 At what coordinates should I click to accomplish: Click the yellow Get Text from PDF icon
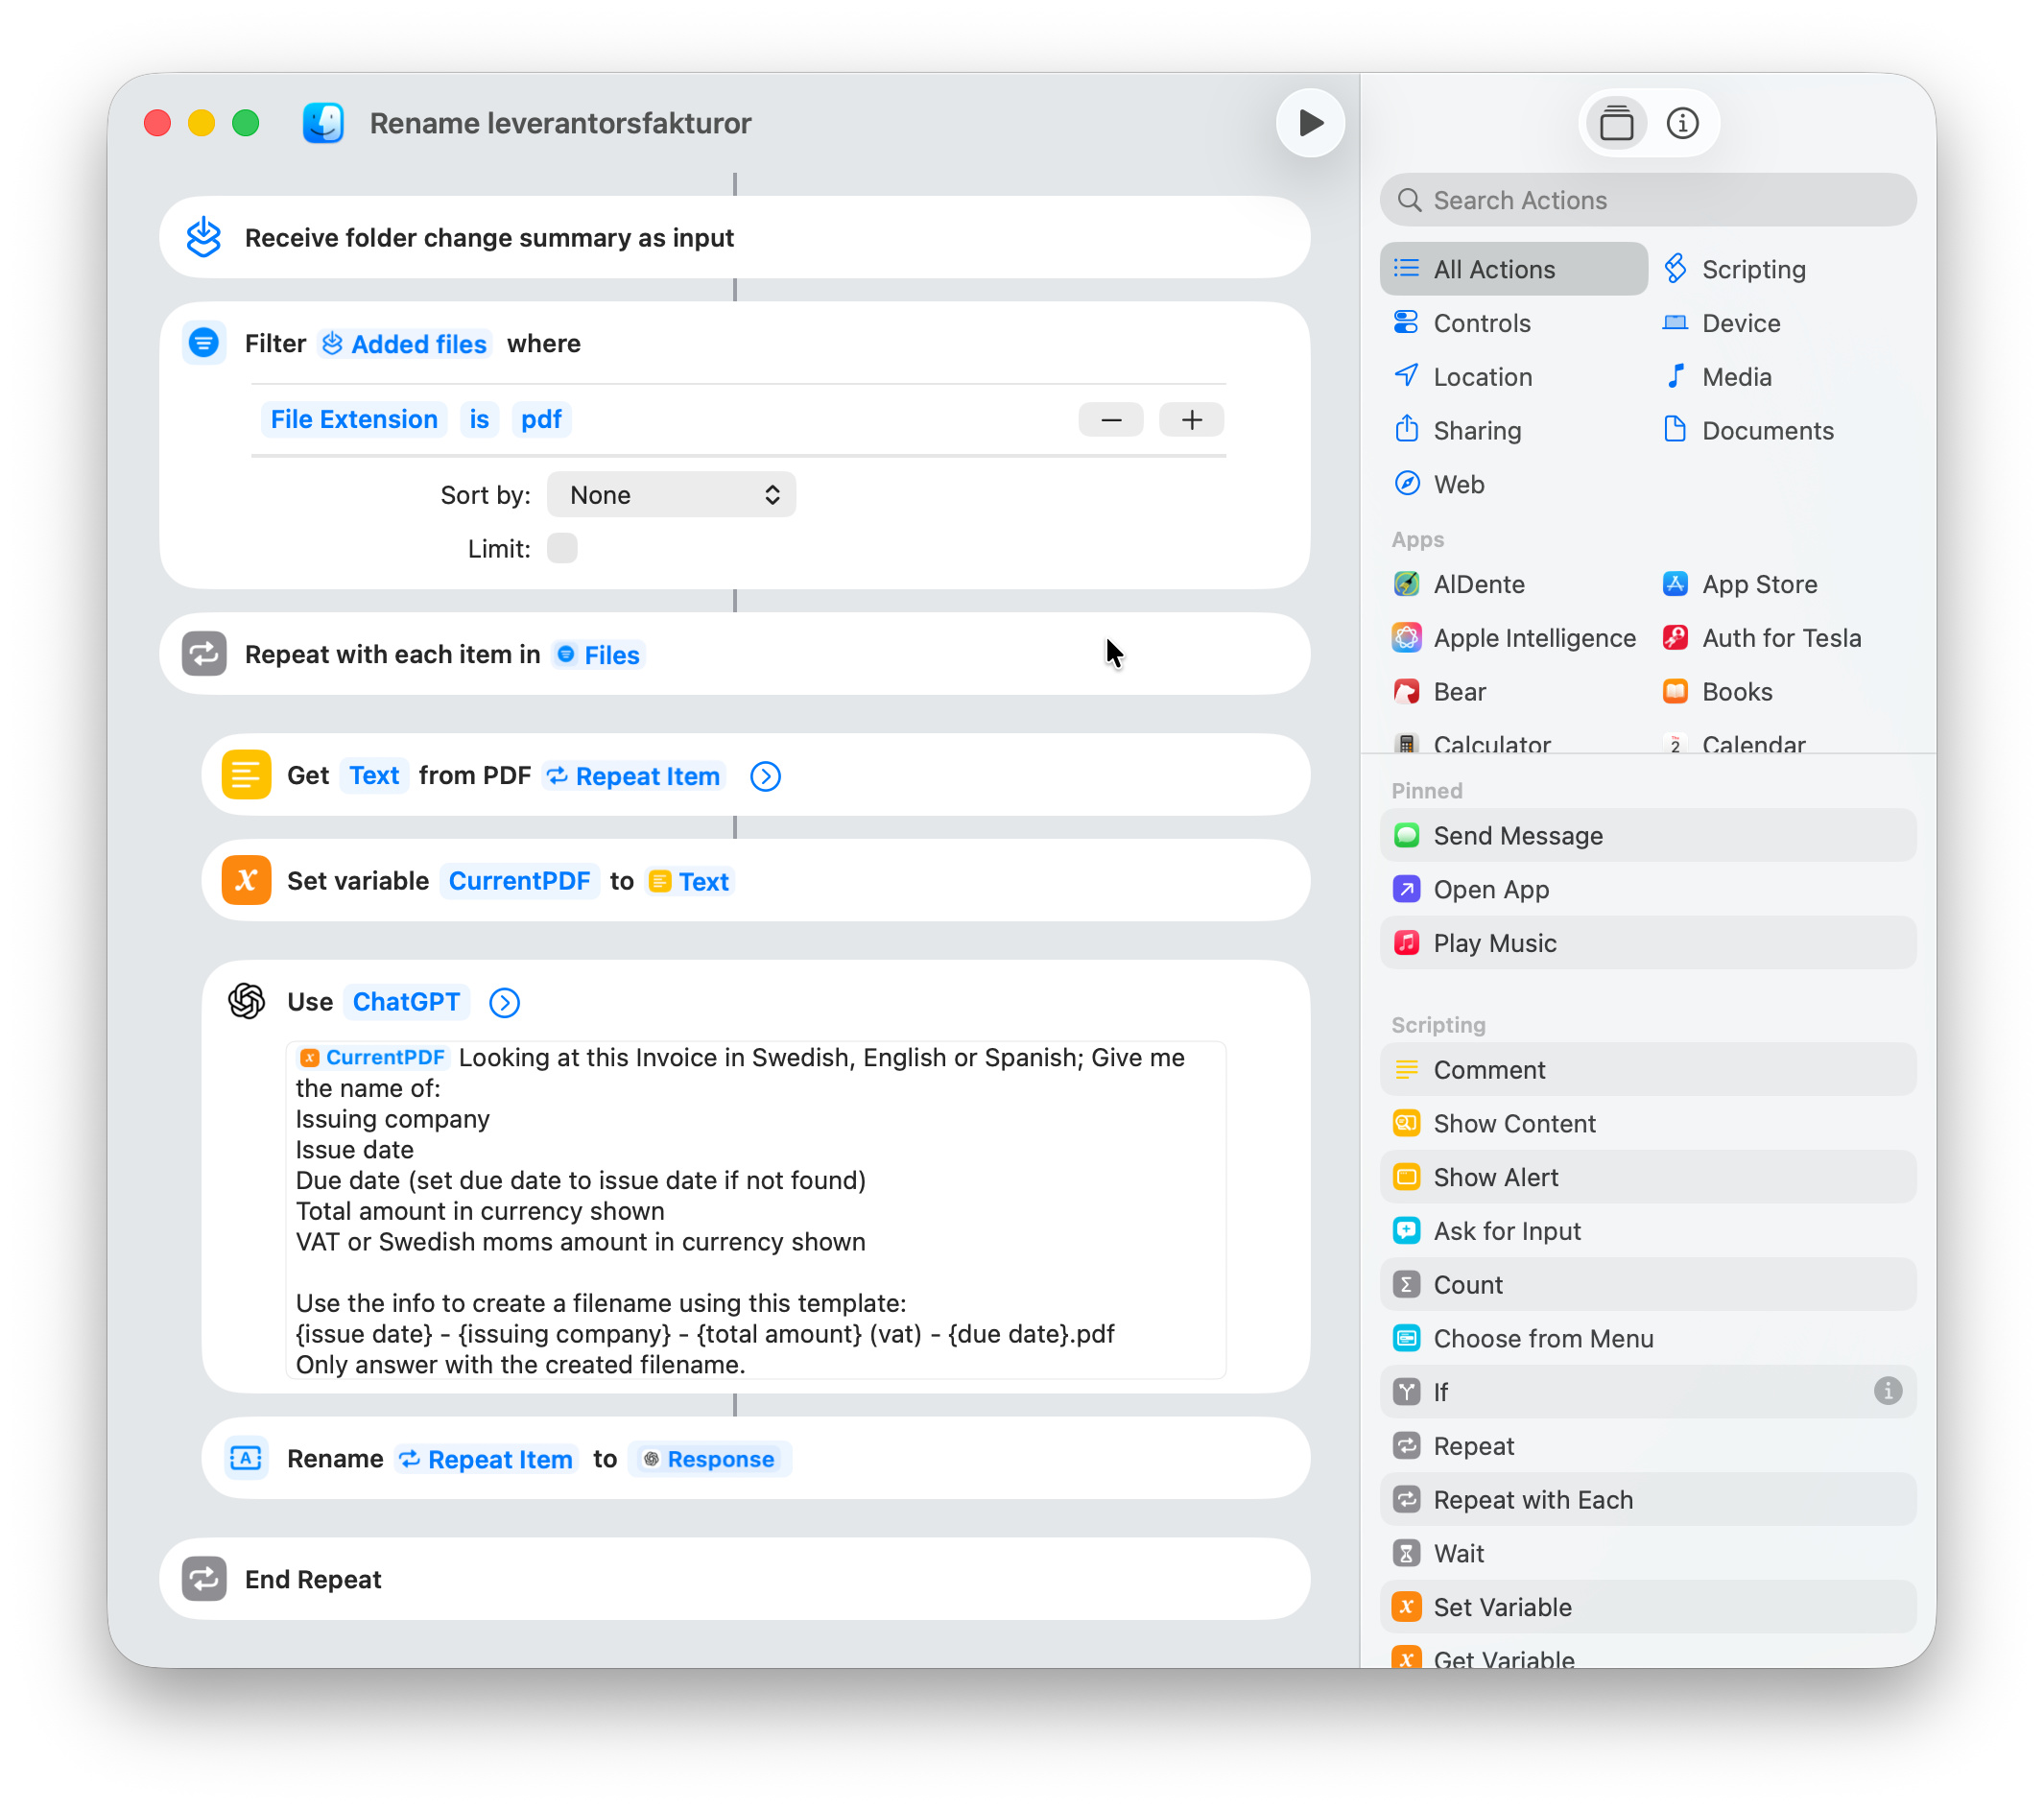point(246,775)
